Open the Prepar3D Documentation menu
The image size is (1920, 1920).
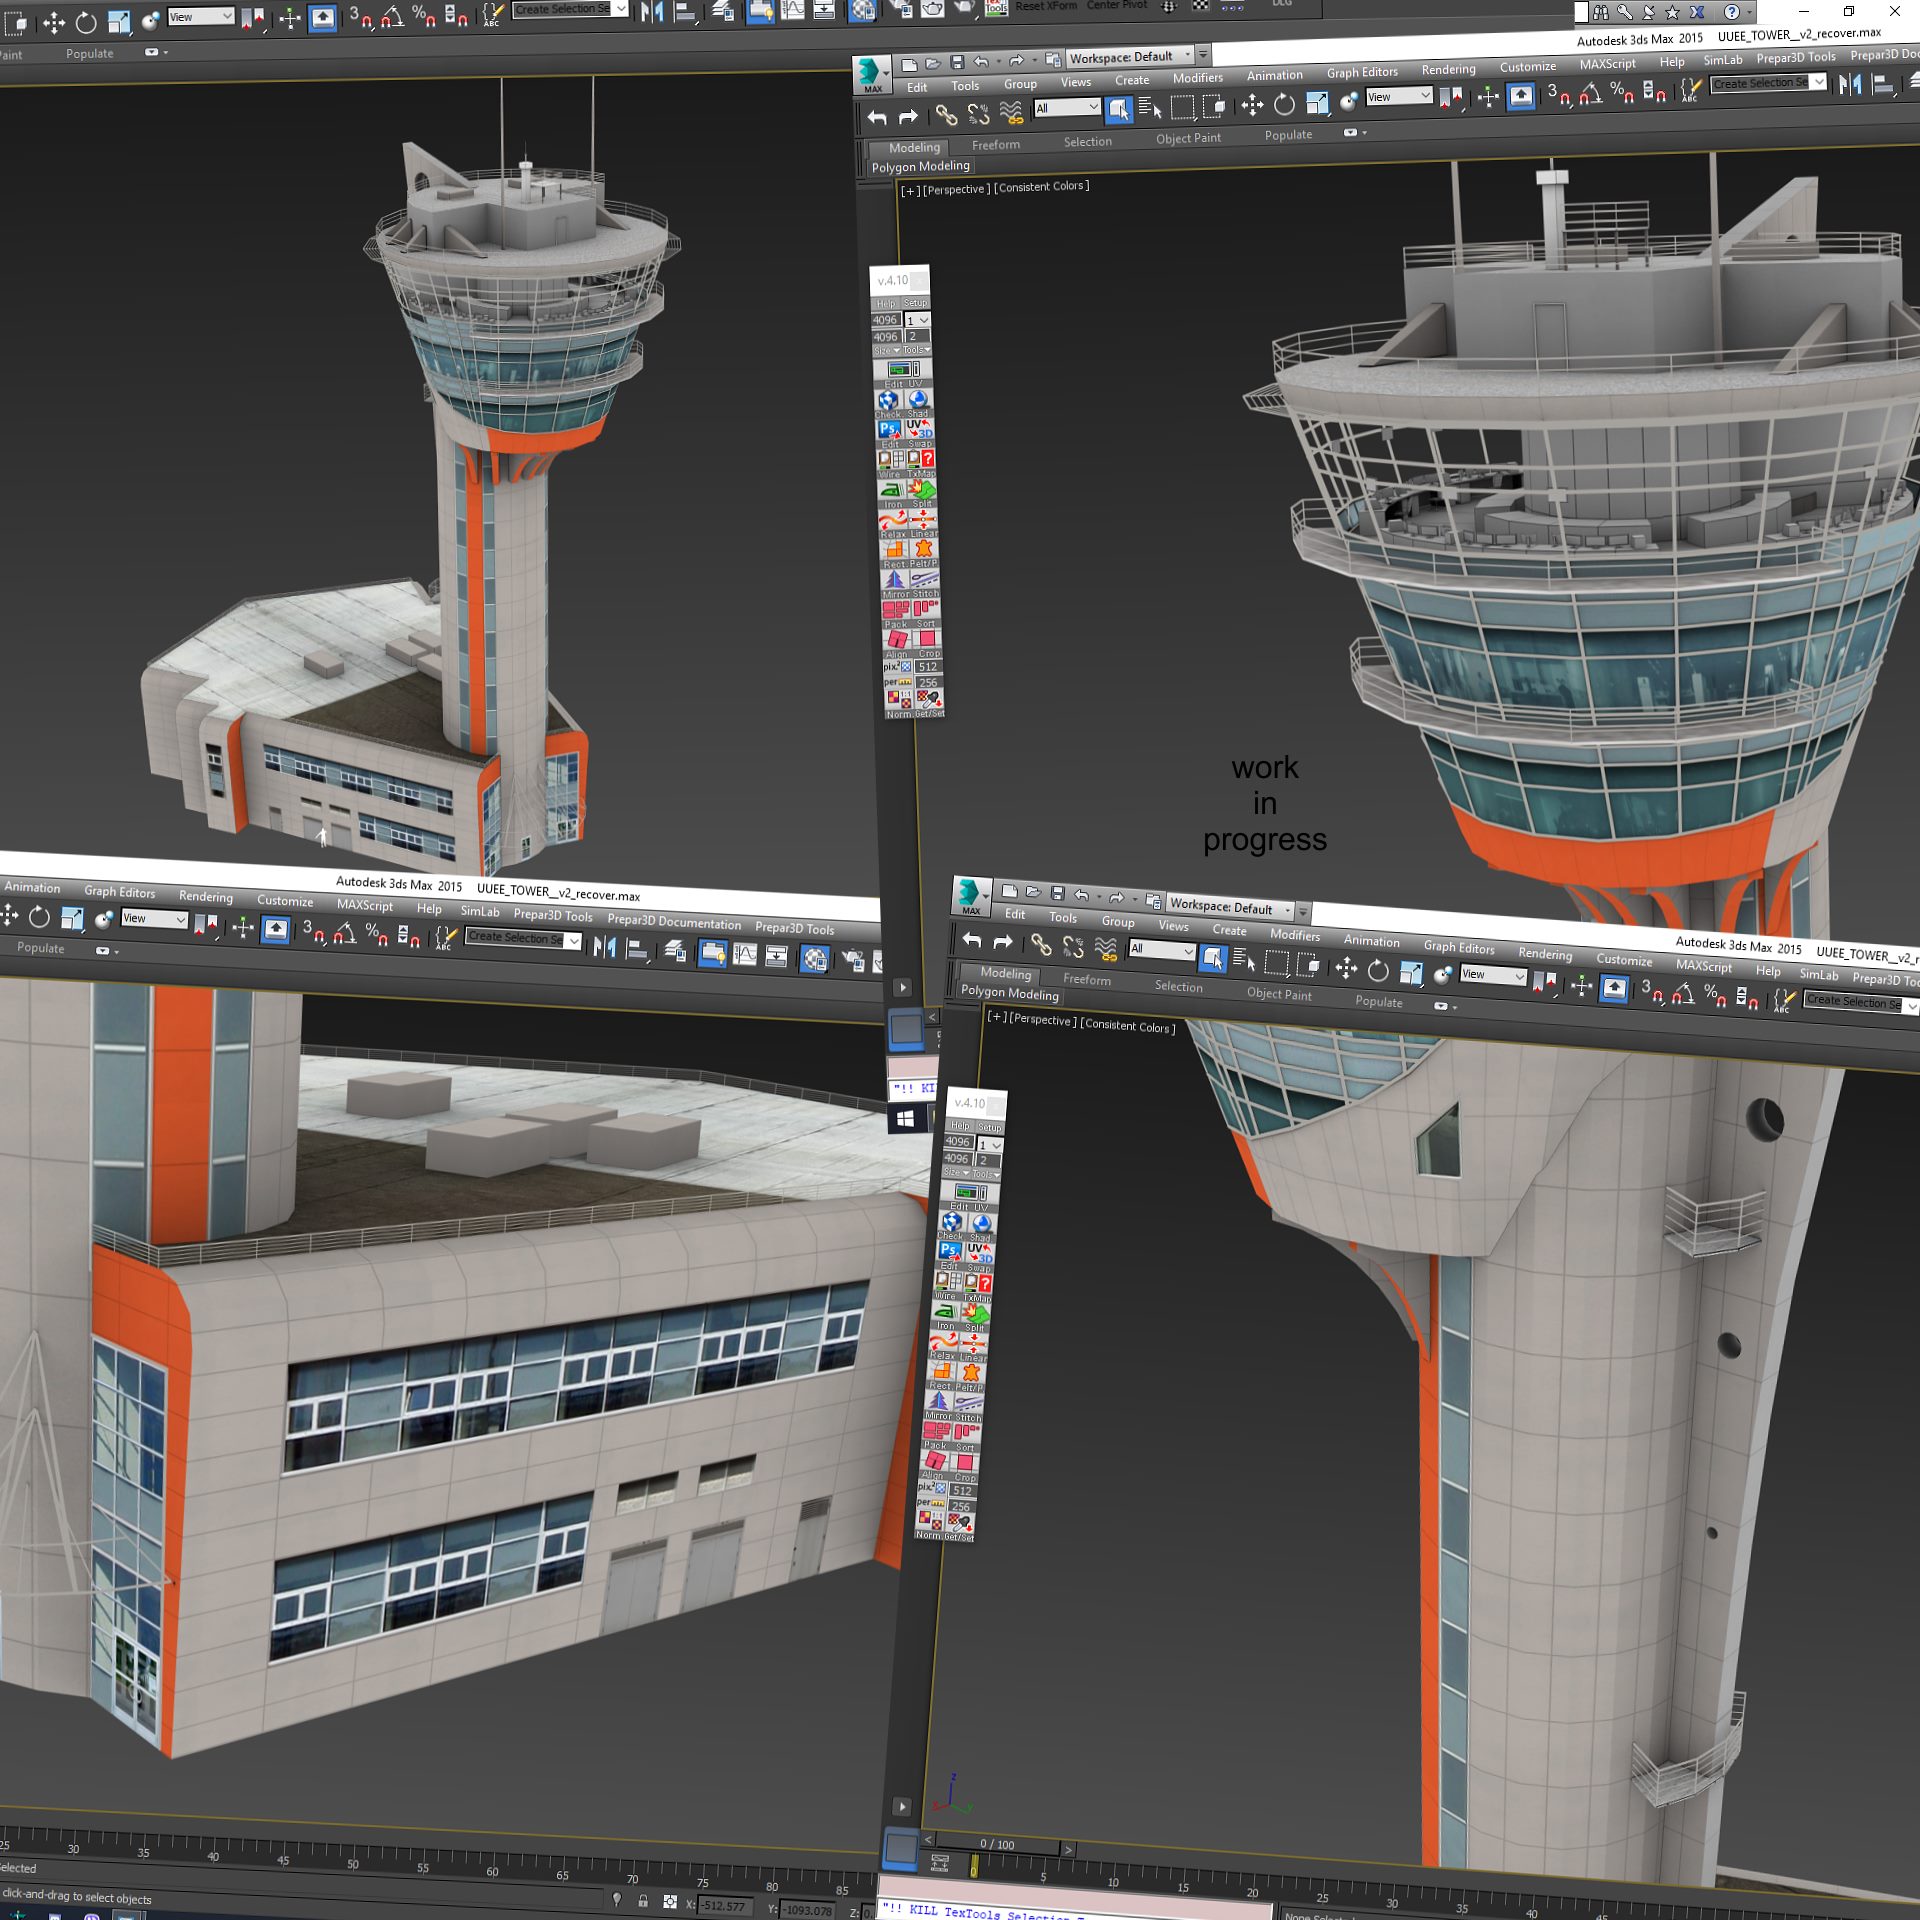tap(674, 922)
